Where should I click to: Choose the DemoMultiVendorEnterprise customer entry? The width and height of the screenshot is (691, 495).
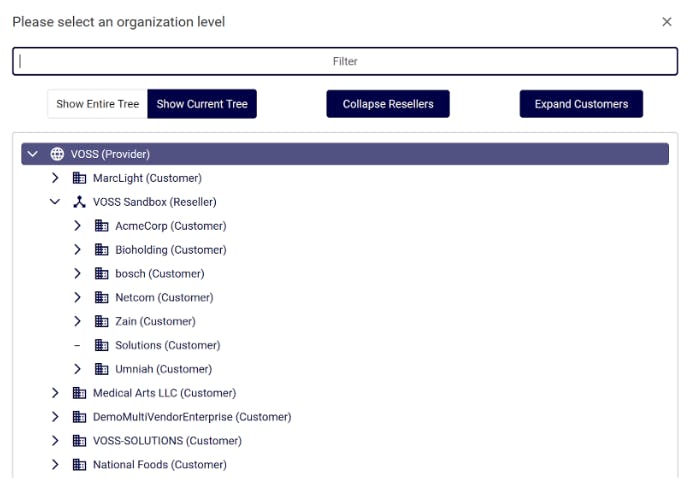pos(192,417)
